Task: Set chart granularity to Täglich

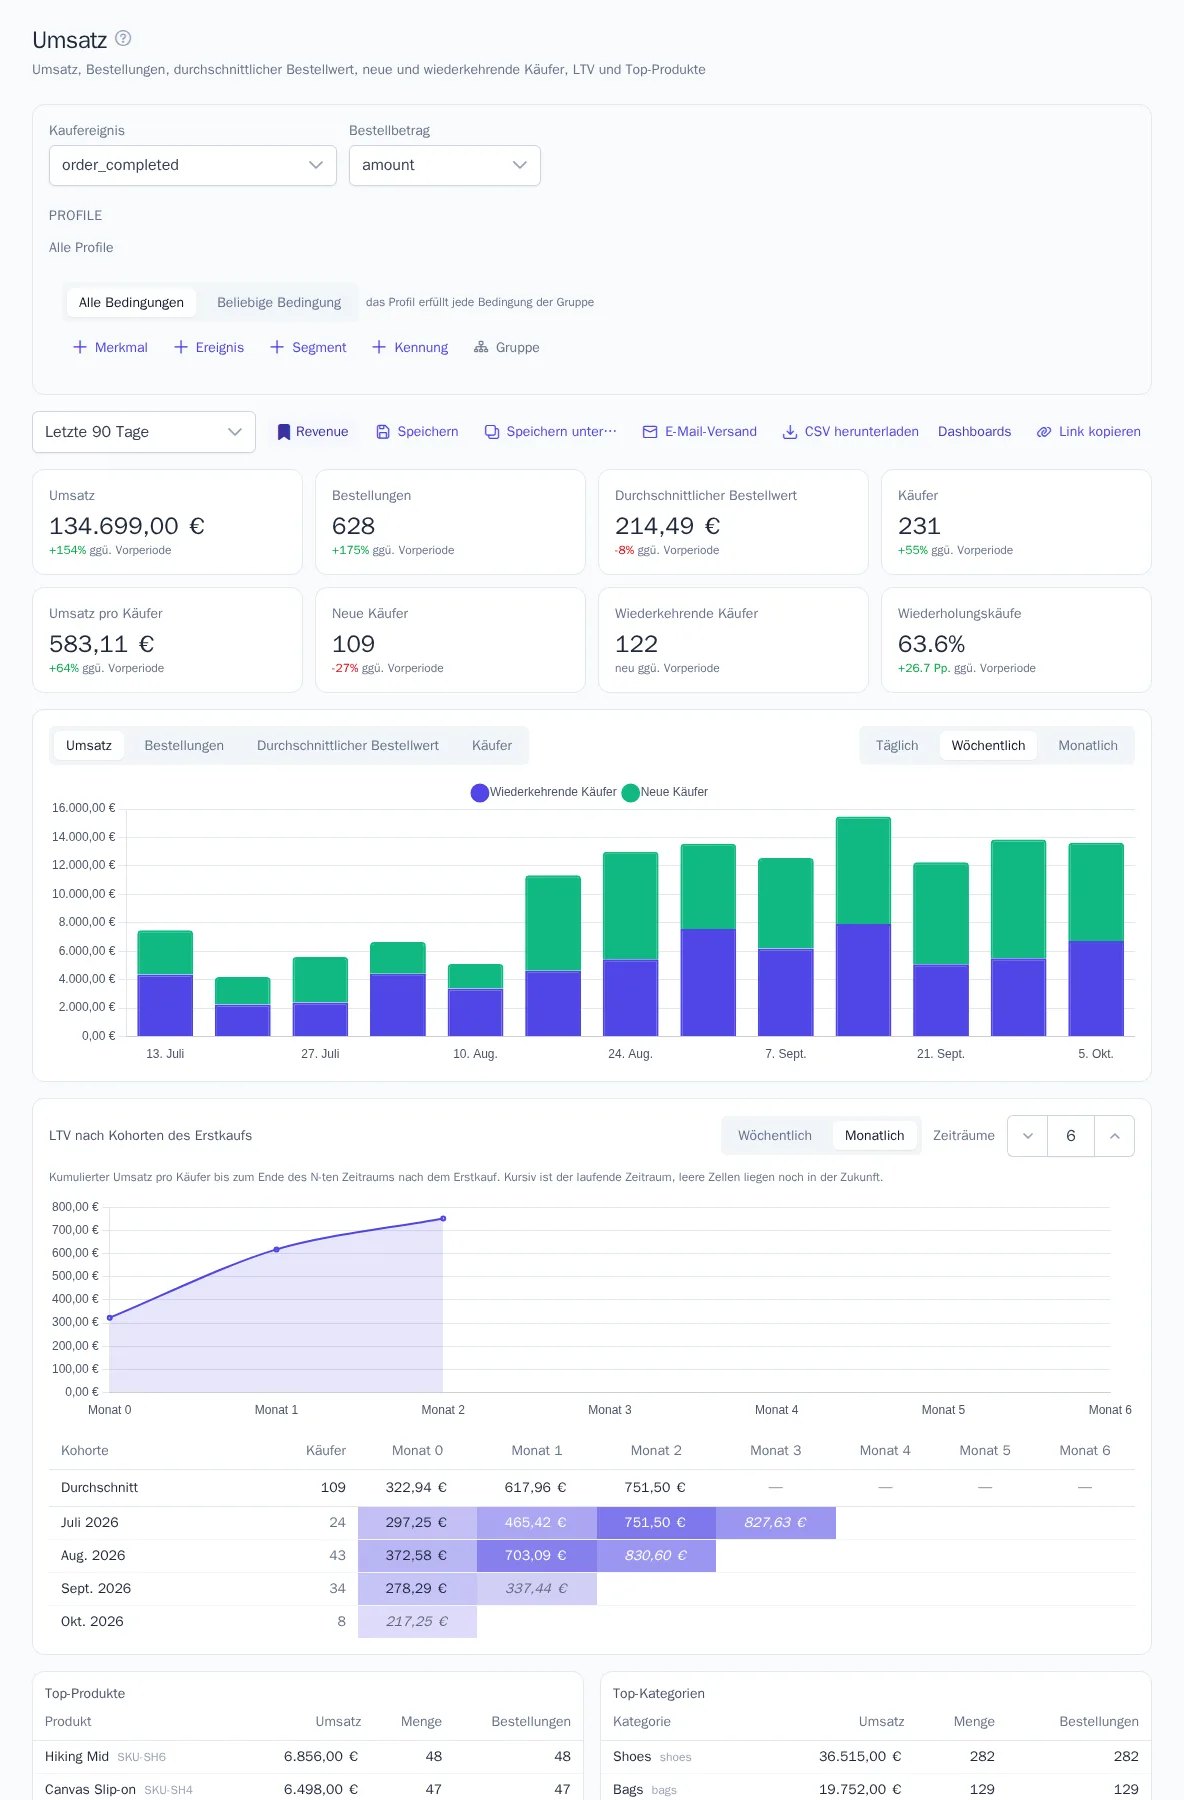Action: tap(897, 745)
